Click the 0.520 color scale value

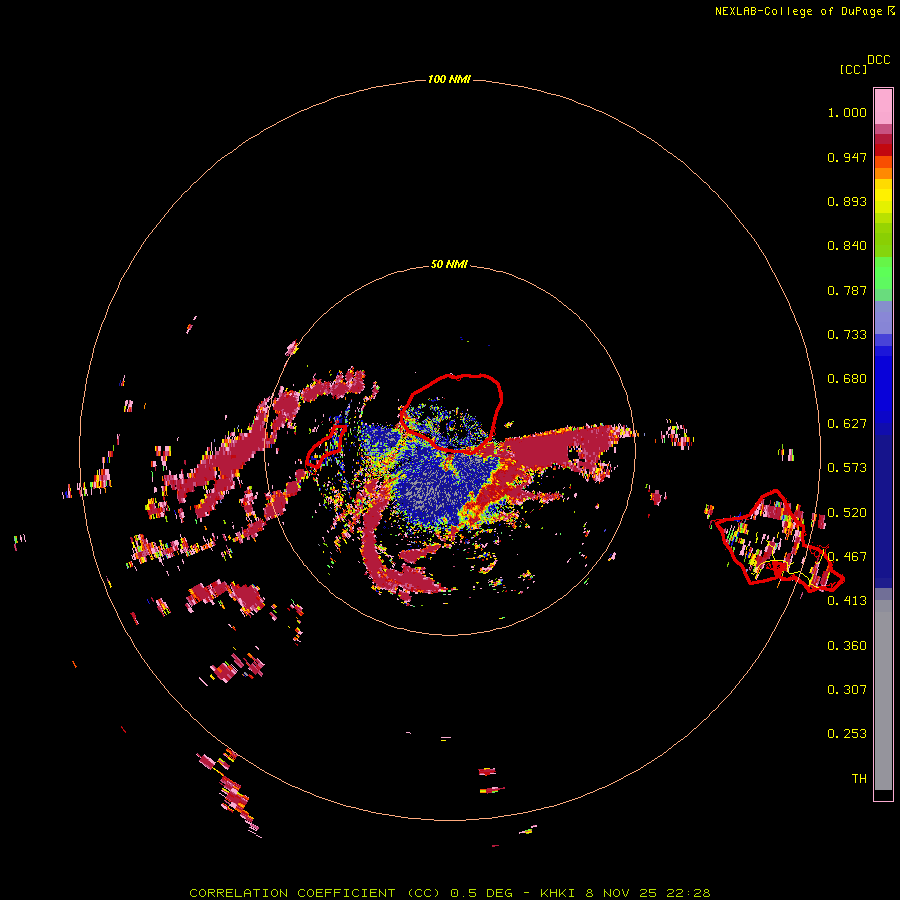pyautogui.click(x=847, y=513)
